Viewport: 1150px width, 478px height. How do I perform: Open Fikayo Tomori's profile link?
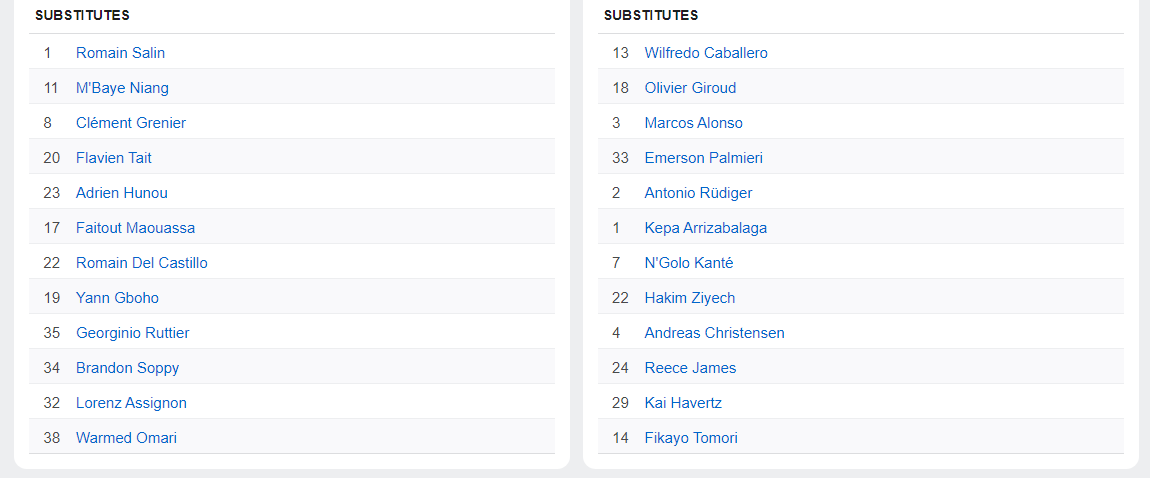click(691, 438)
